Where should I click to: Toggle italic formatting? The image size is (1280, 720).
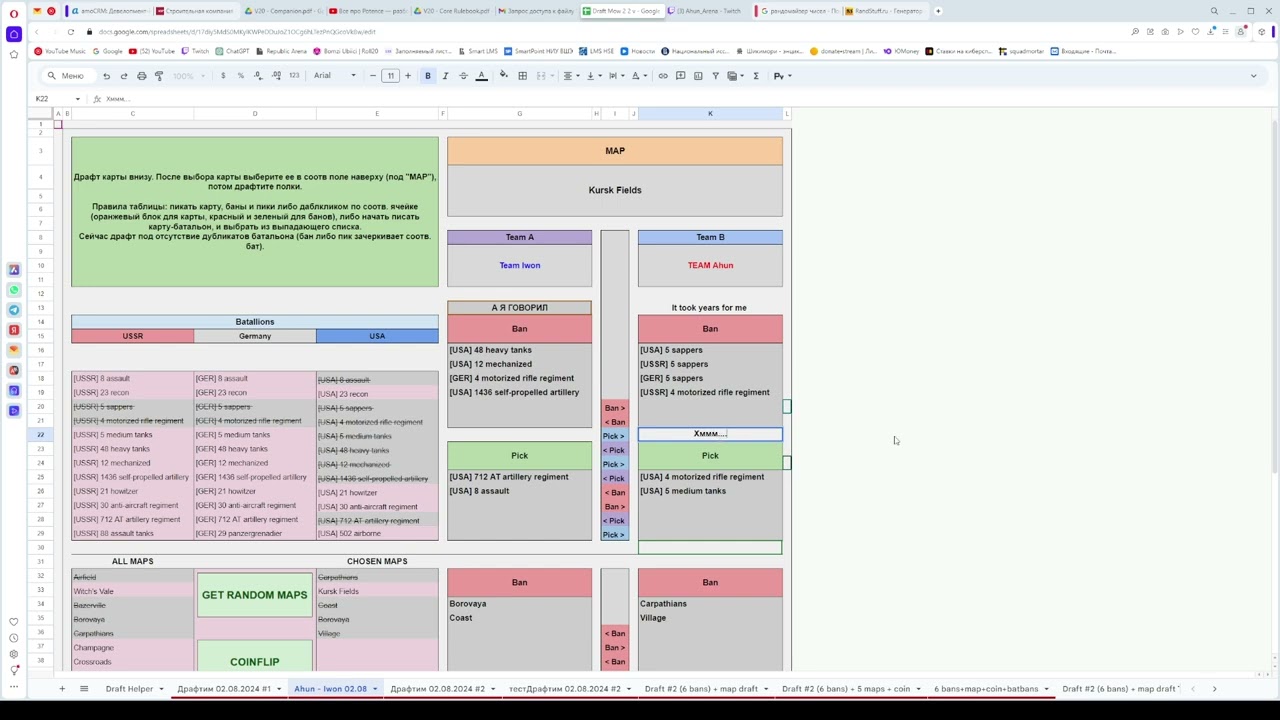tap(445, 76)
